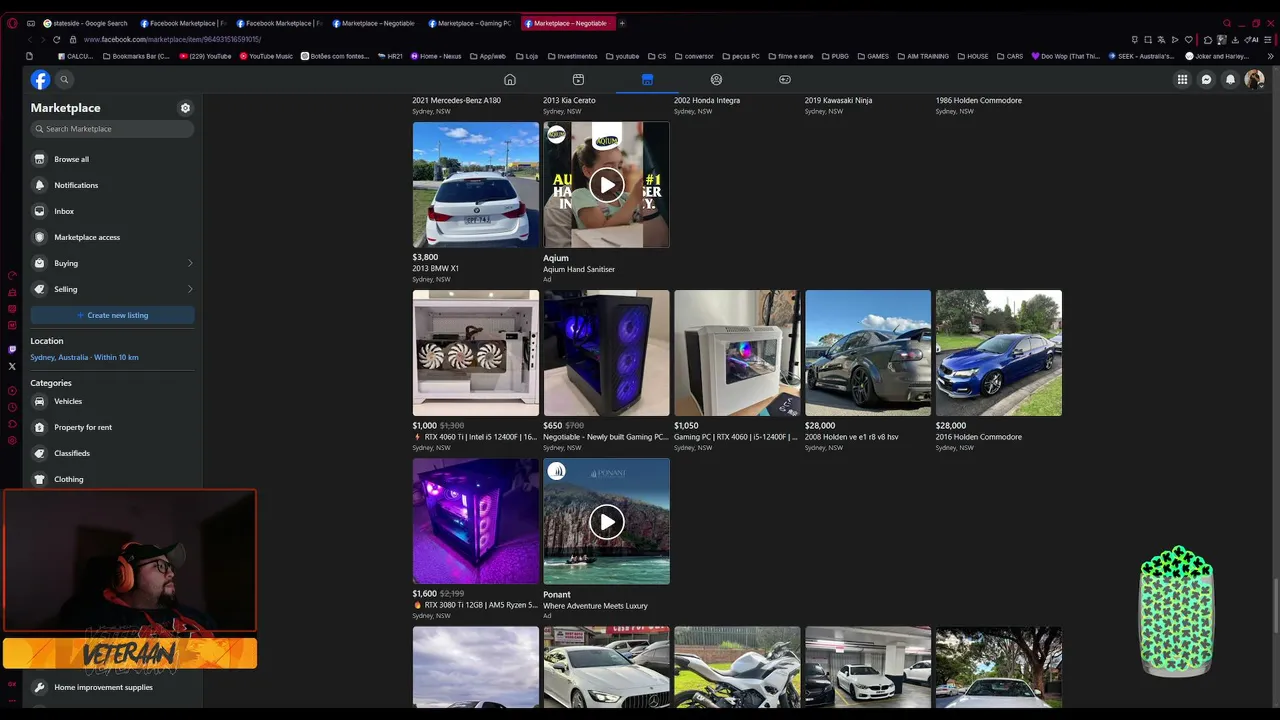Open the 2013 BMW X1 listing photo
1280x720 pixels.
tap(476, 185)
